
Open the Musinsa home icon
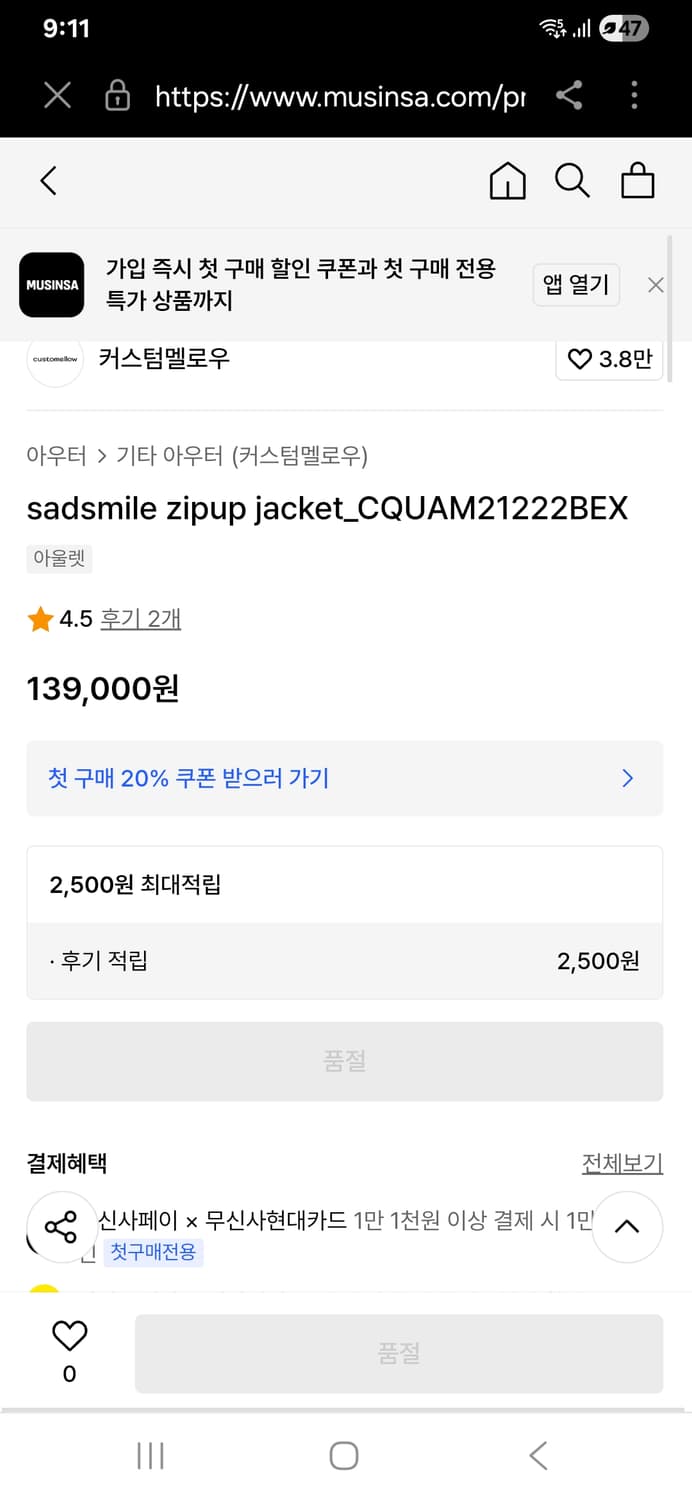(x=507, y=181)
